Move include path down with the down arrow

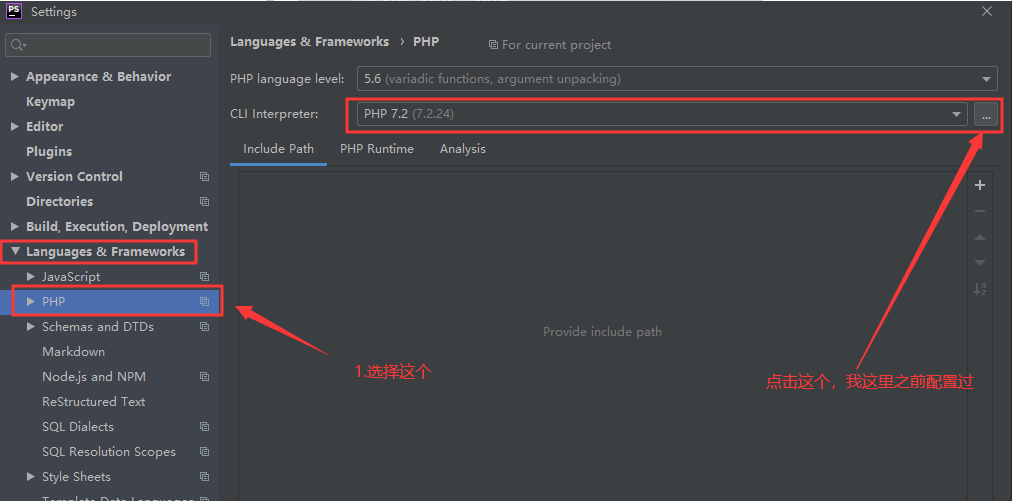[980, 262]
